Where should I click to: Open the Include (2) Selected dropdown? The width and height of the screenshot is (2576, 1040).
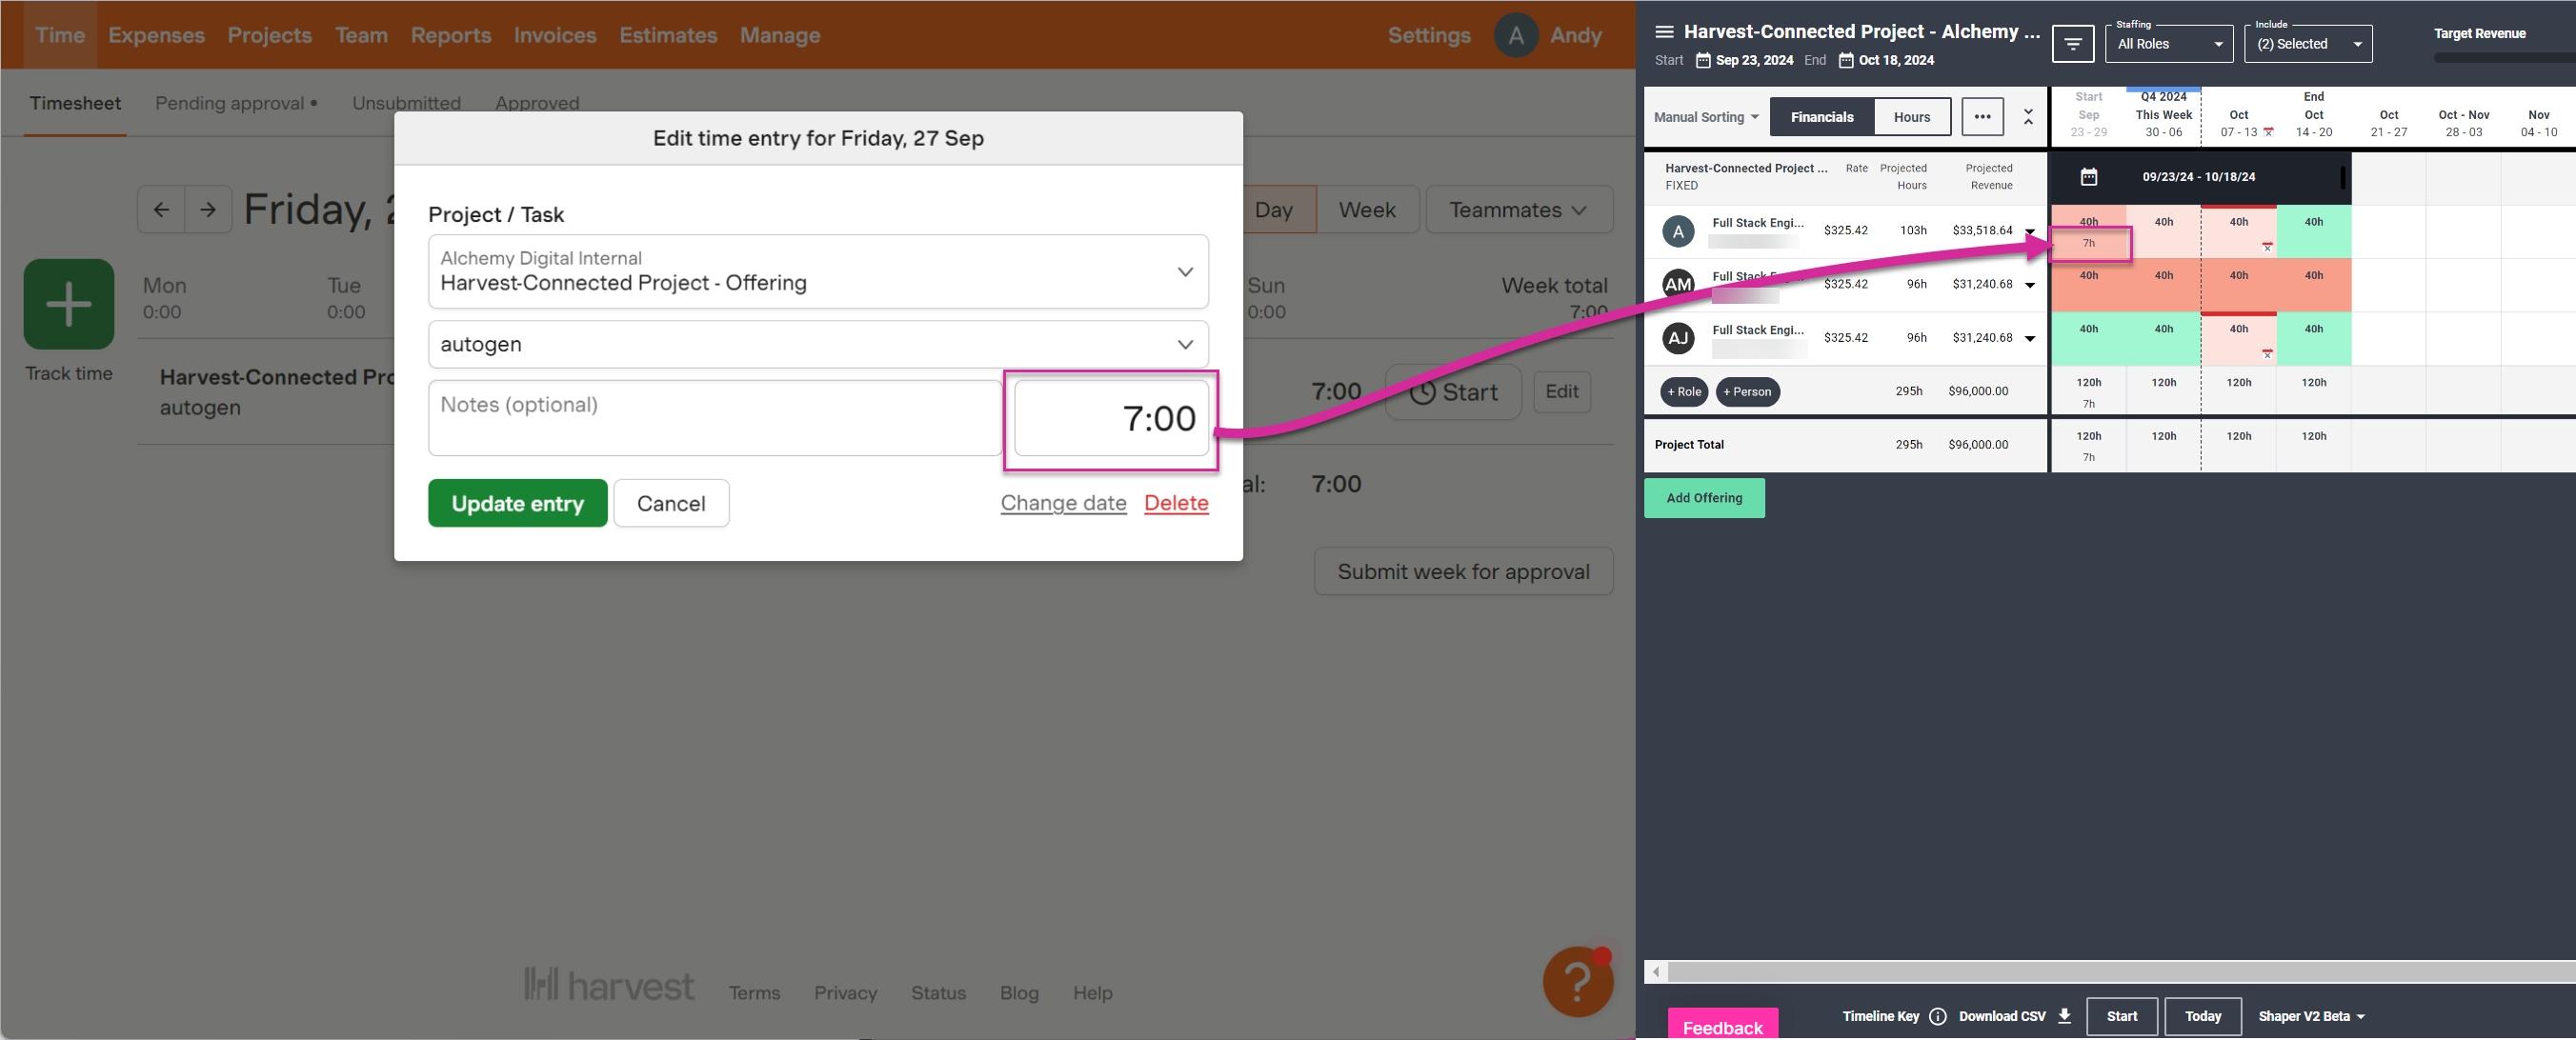pyautogui.click(x=2308, y=44)
